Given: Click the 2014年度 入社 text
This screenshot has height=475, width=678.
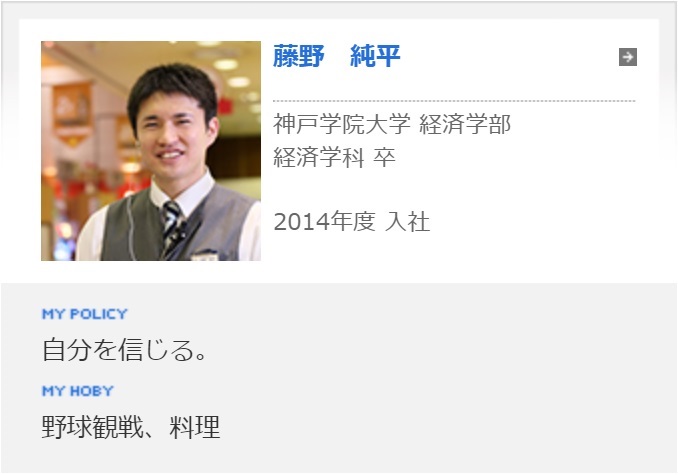Looking at the screenshot, I should (352, 222).
